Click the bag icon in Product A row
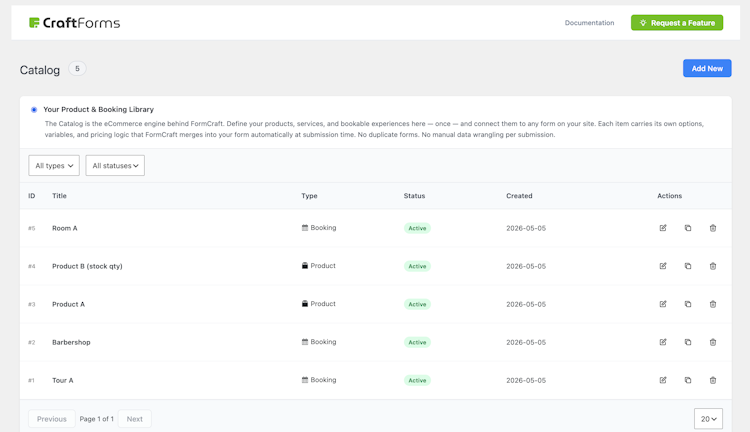This screenshot has height=432, width=750. point(305,304)
